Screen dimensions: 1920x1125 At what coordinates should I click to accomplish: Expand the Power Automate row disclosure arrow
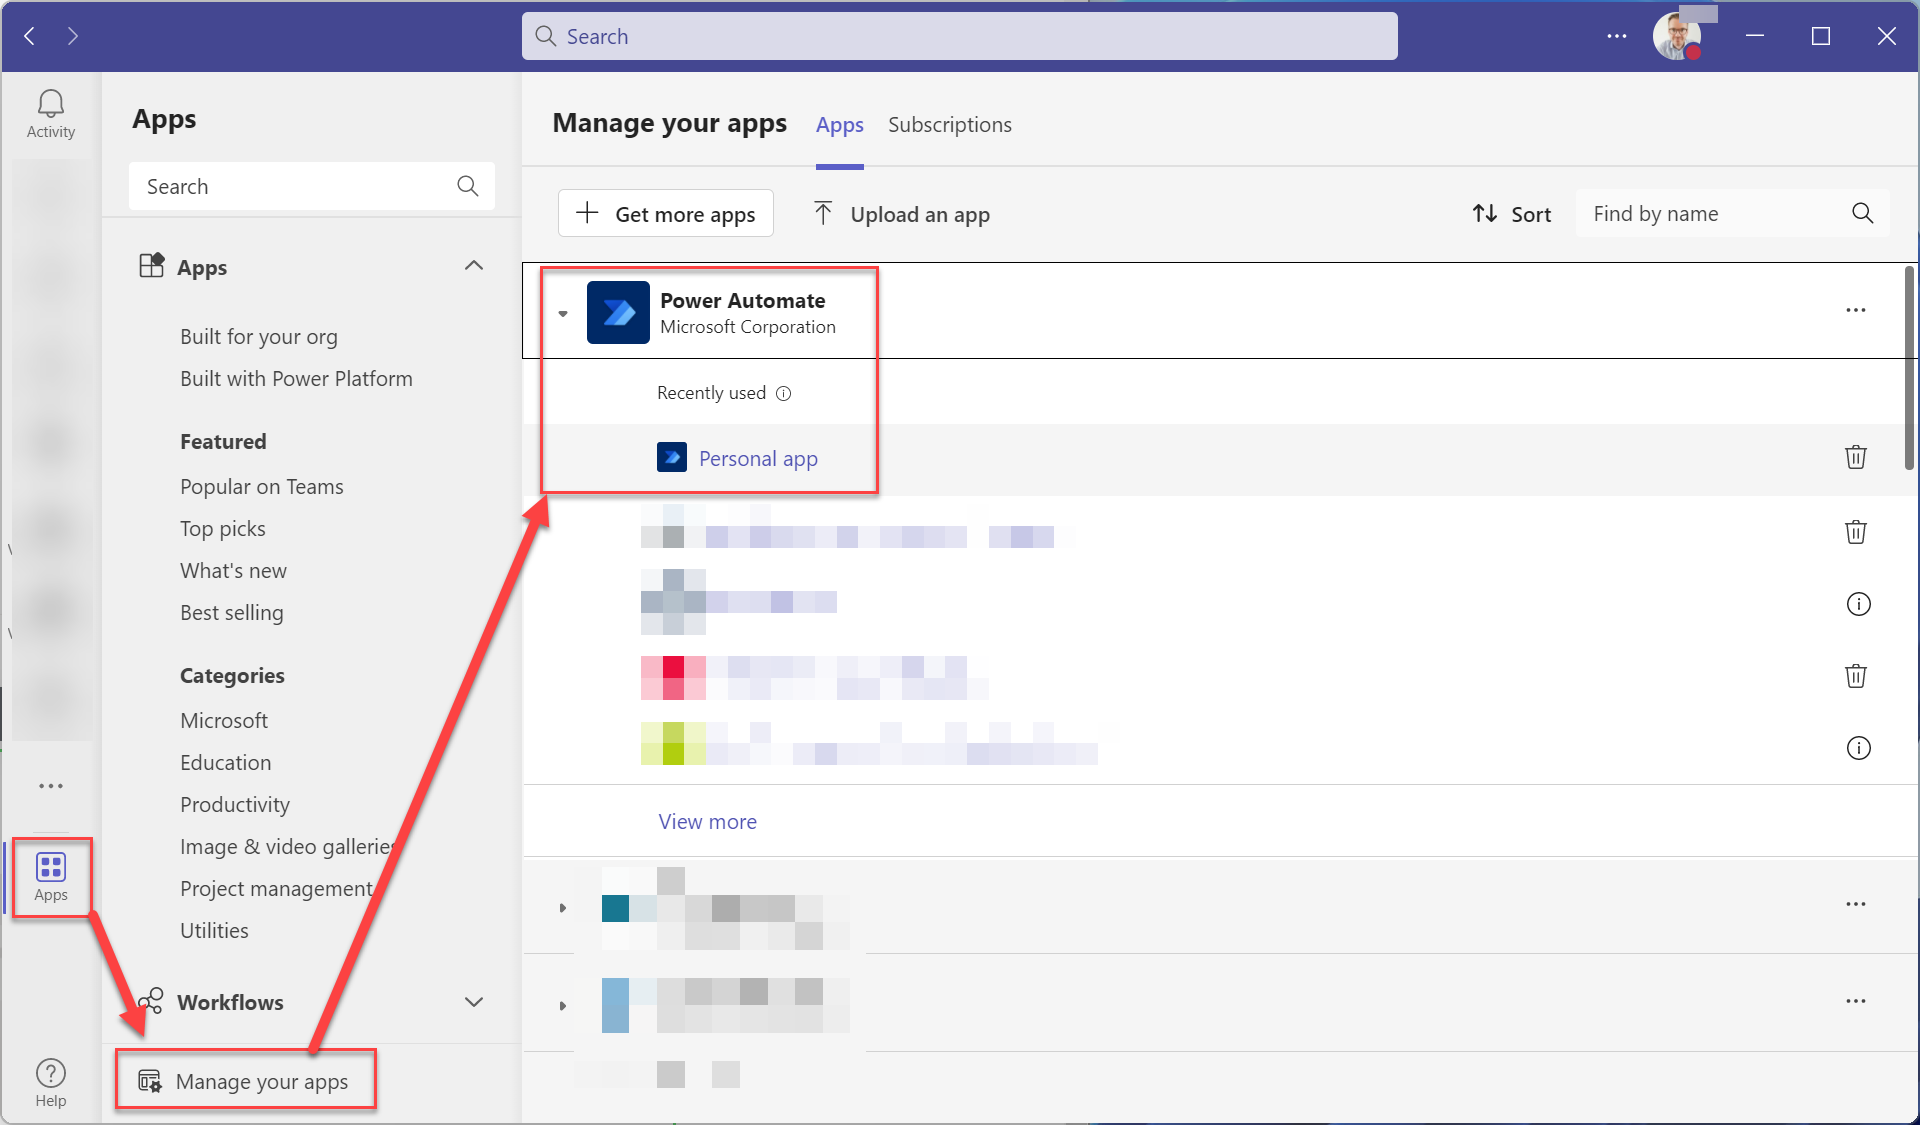[563, 313]
